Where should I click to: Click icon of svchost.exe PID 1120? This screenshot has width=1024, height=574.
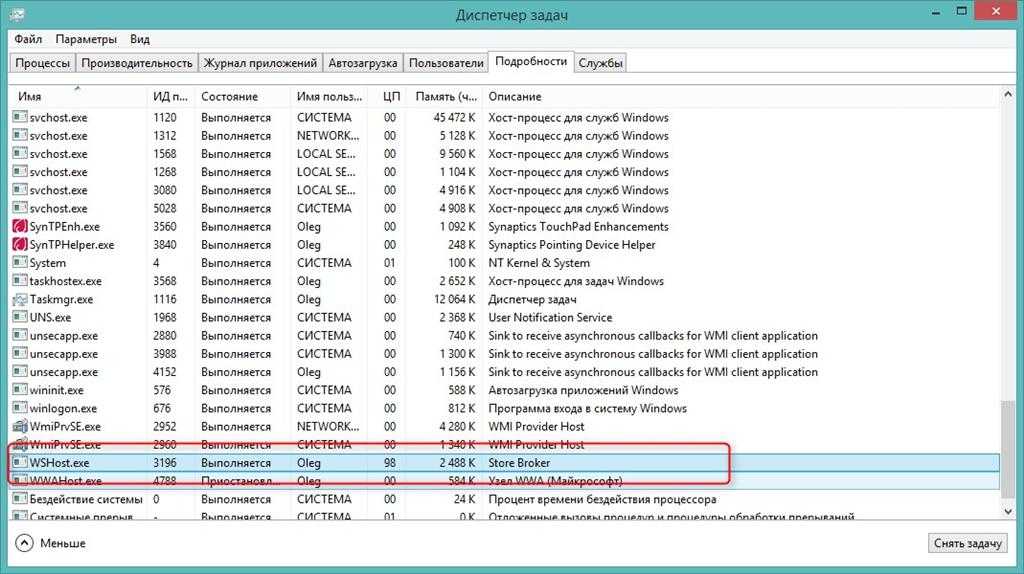click(20, 118)
